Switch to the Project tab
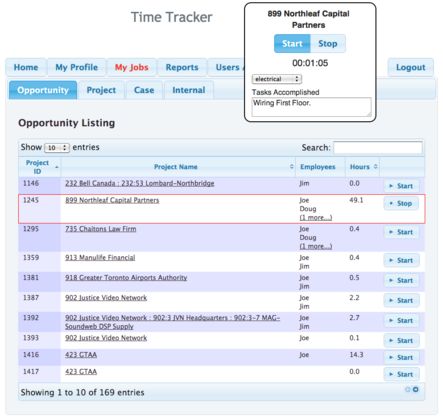The image size is (443, 420). (101, 90)
